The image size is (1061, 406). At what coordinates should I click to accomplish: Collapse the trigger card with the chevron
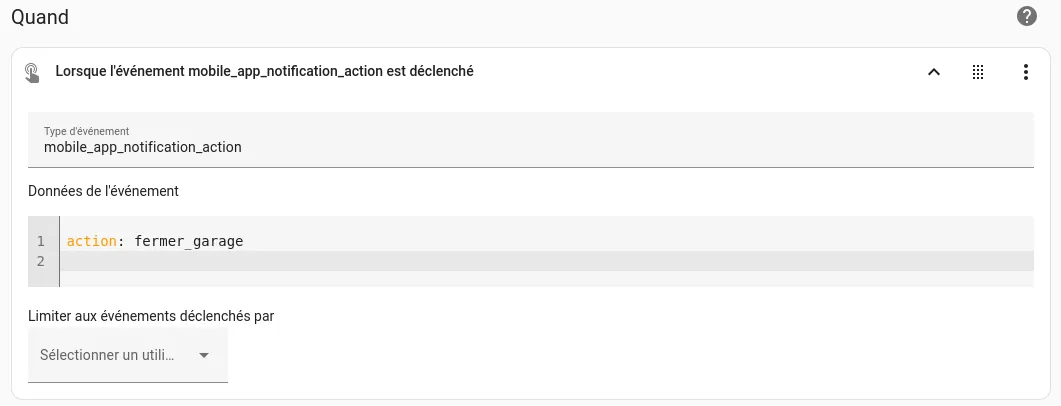point(934,72)
